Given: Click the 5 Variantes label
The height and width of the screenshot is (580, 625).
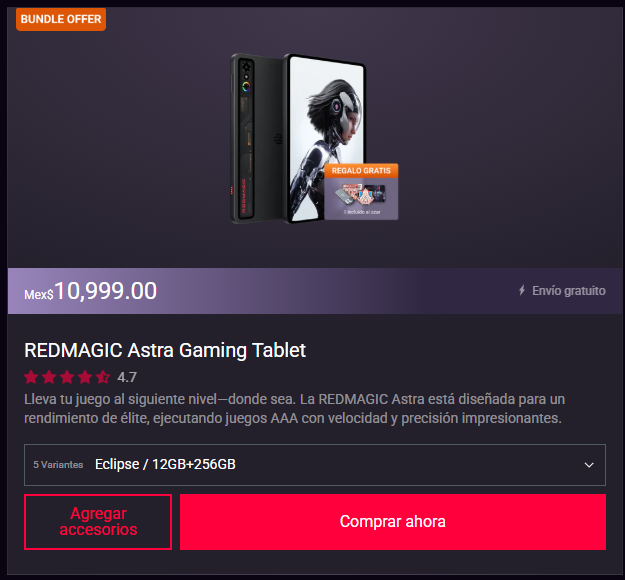Looking at the screenshot, I should click(x=58, y=465).
